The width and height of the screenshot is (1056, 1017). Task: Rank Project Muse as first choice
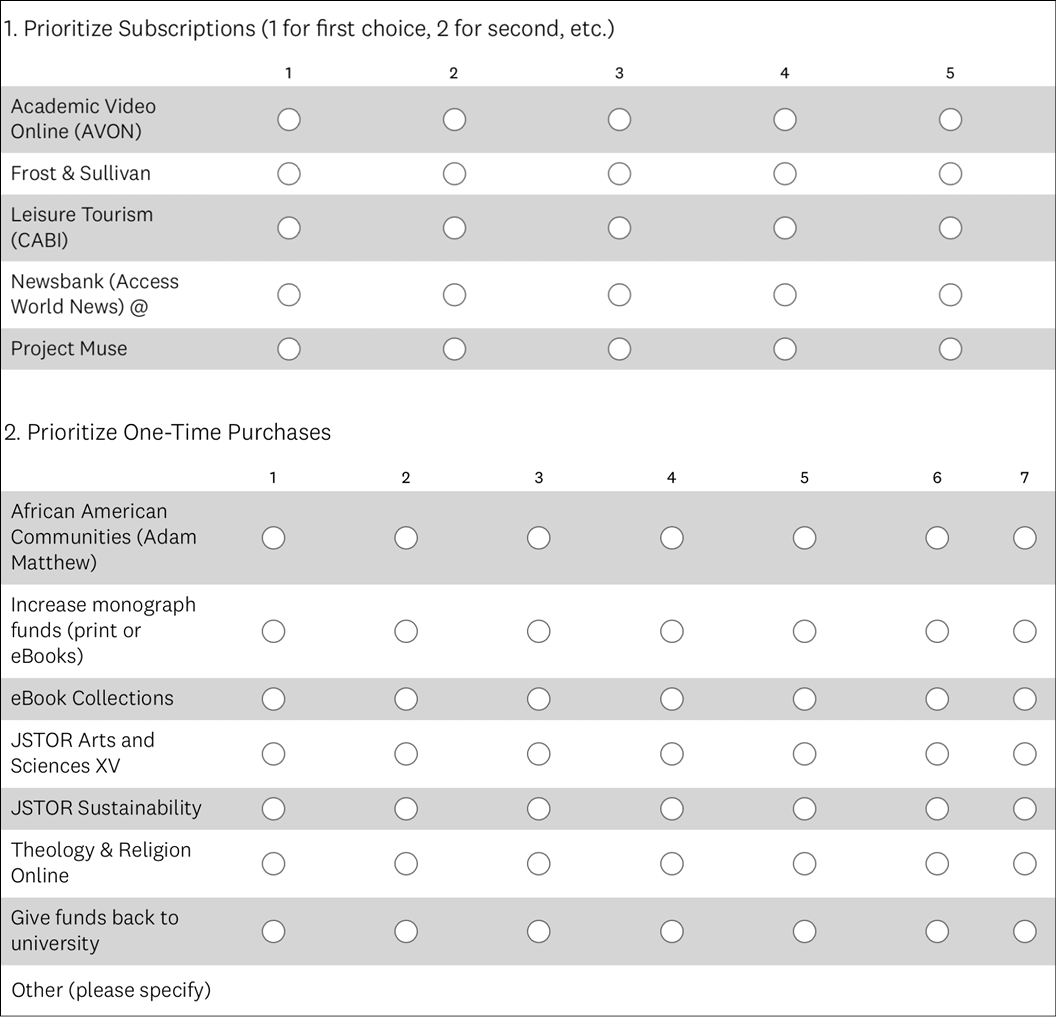288,349
